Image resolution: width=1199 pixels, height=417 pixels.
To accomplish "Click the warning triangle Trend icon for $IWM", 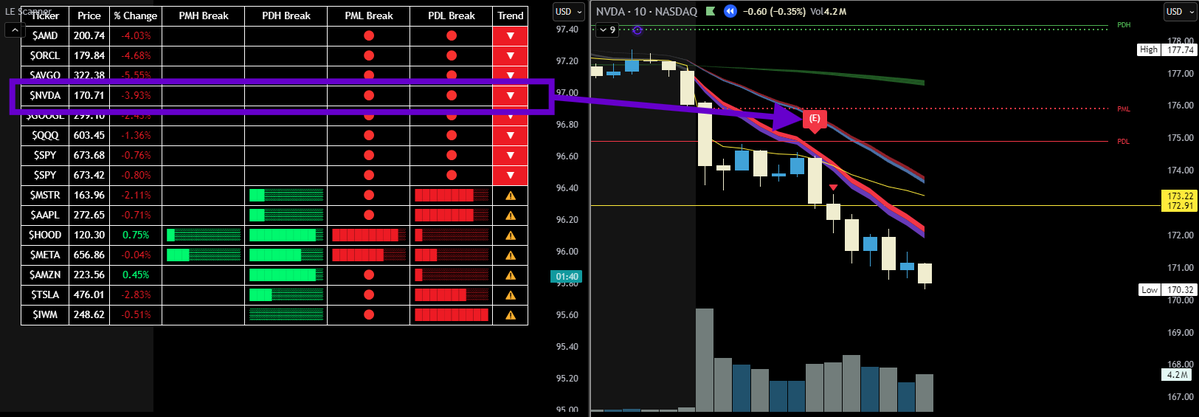I will point(510,314).
